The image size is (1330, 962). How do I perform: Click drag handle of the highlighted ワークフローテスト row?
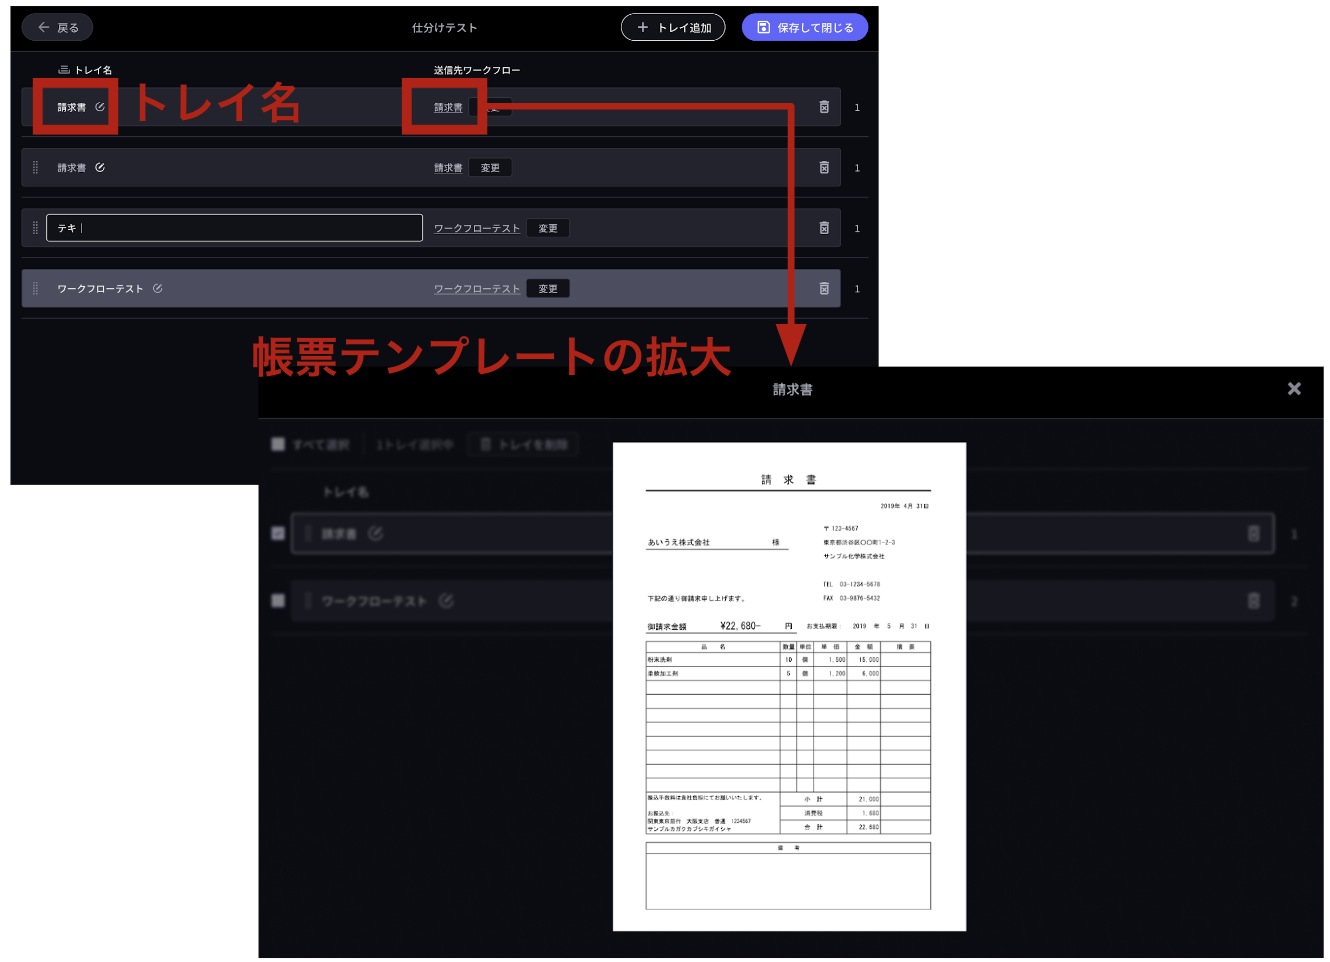coord(35,289)
